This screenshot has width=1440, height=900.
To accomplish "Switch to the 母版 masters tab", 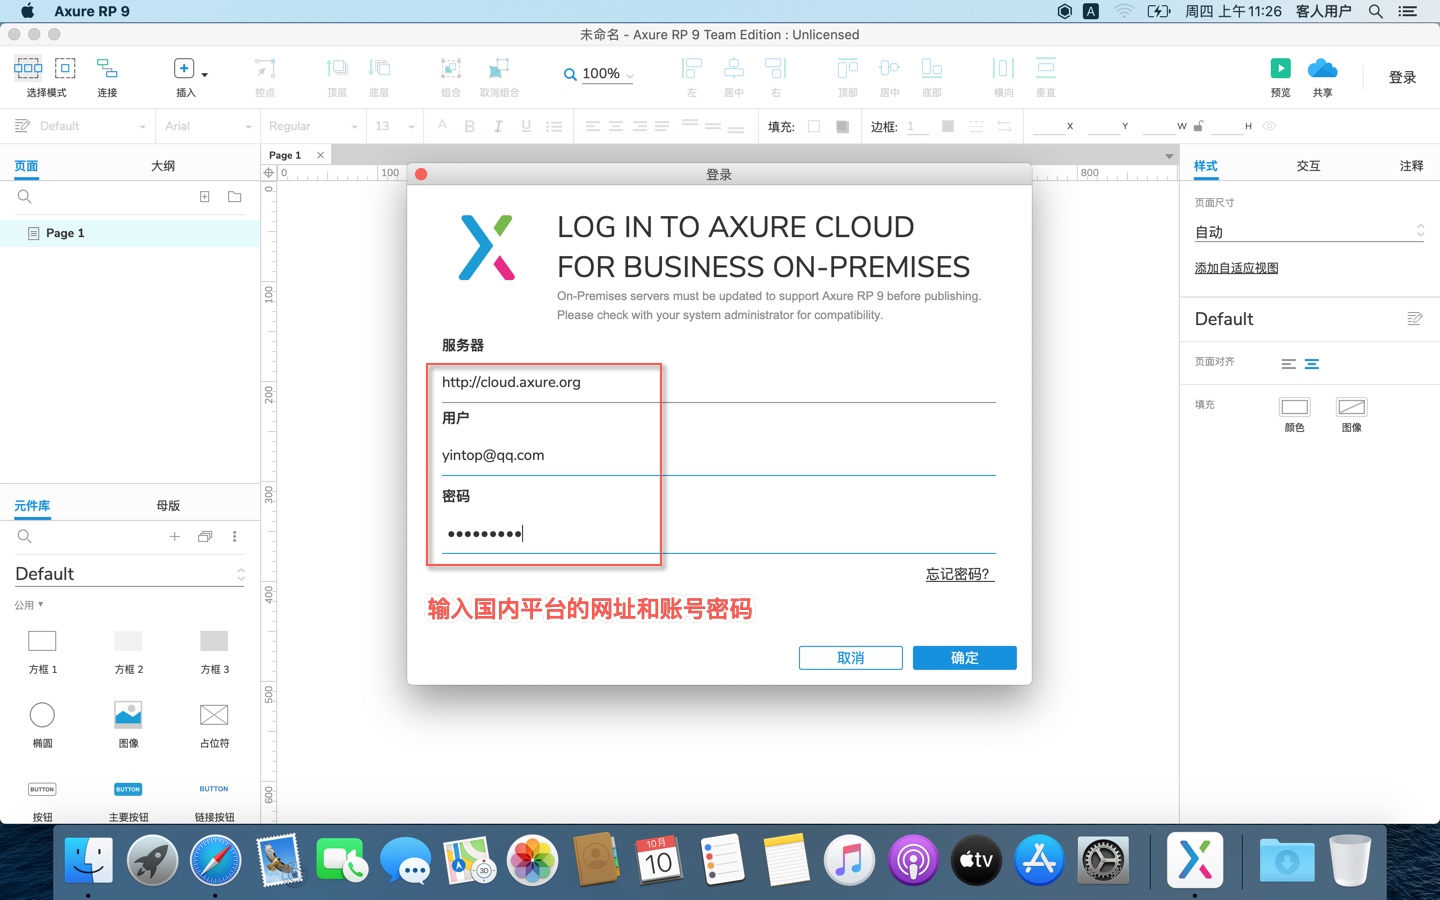I will (x=168, y=506).
